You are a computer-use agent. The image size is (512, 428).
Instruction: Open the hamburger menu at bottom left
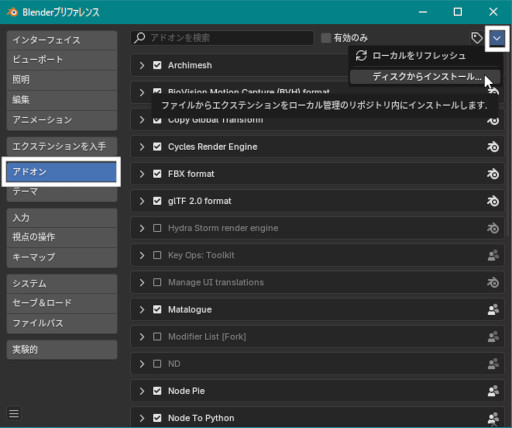[x=14, y=414]
